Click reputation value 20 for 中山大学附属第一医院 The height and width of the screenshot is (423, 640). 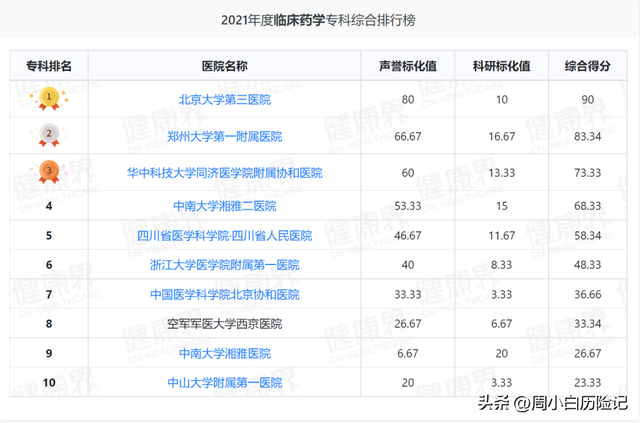tap(408, 383)
